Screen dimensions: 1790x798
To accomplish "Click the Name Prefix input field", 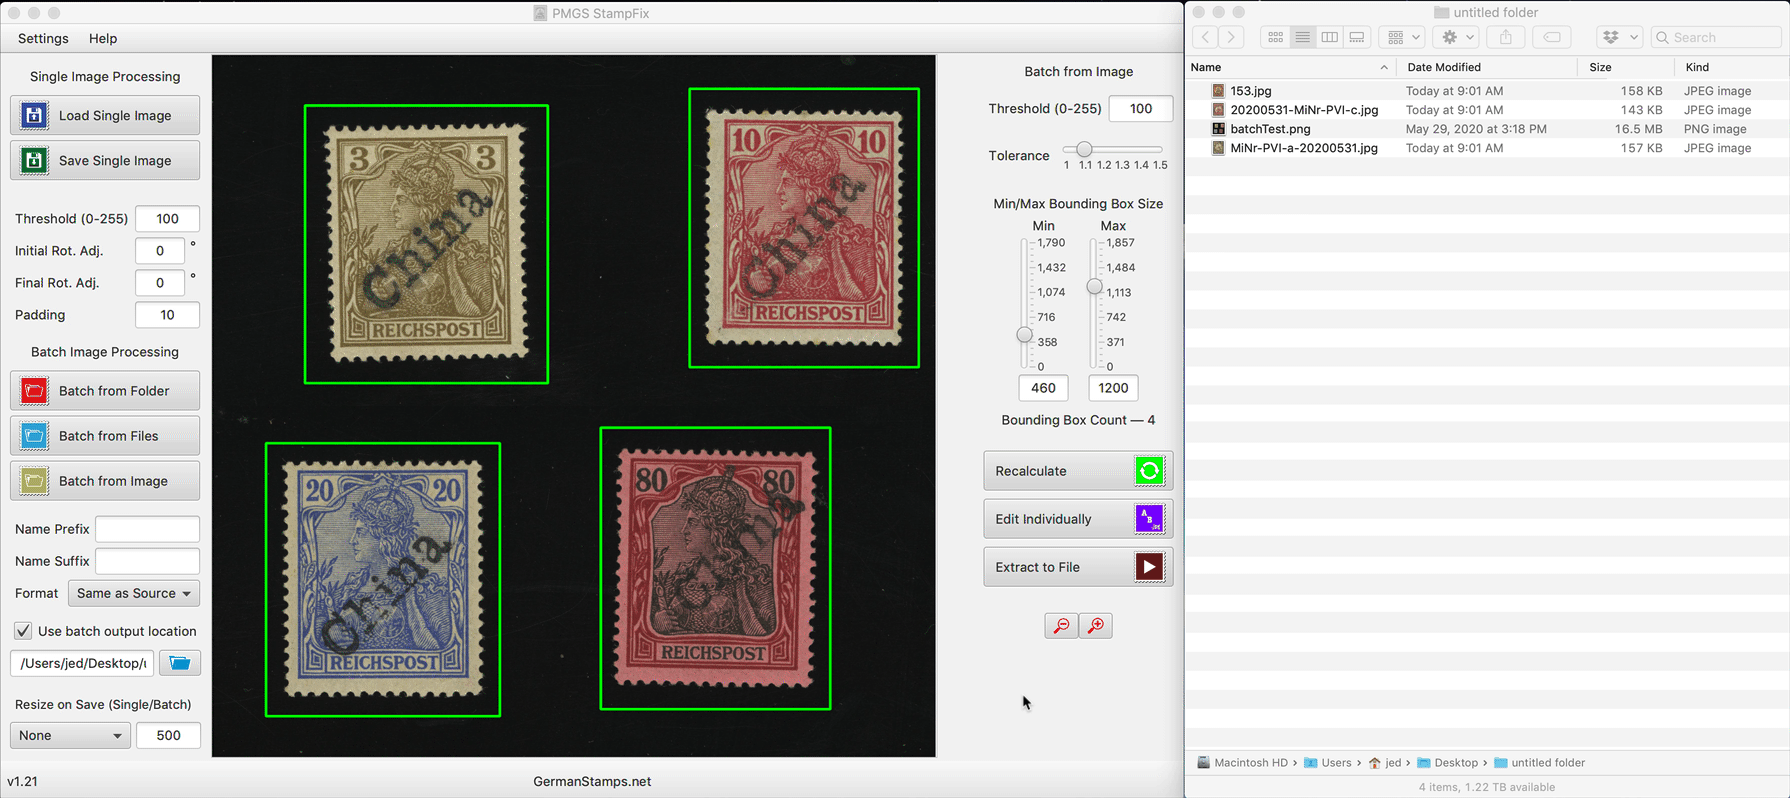I will tap(147, 529).
